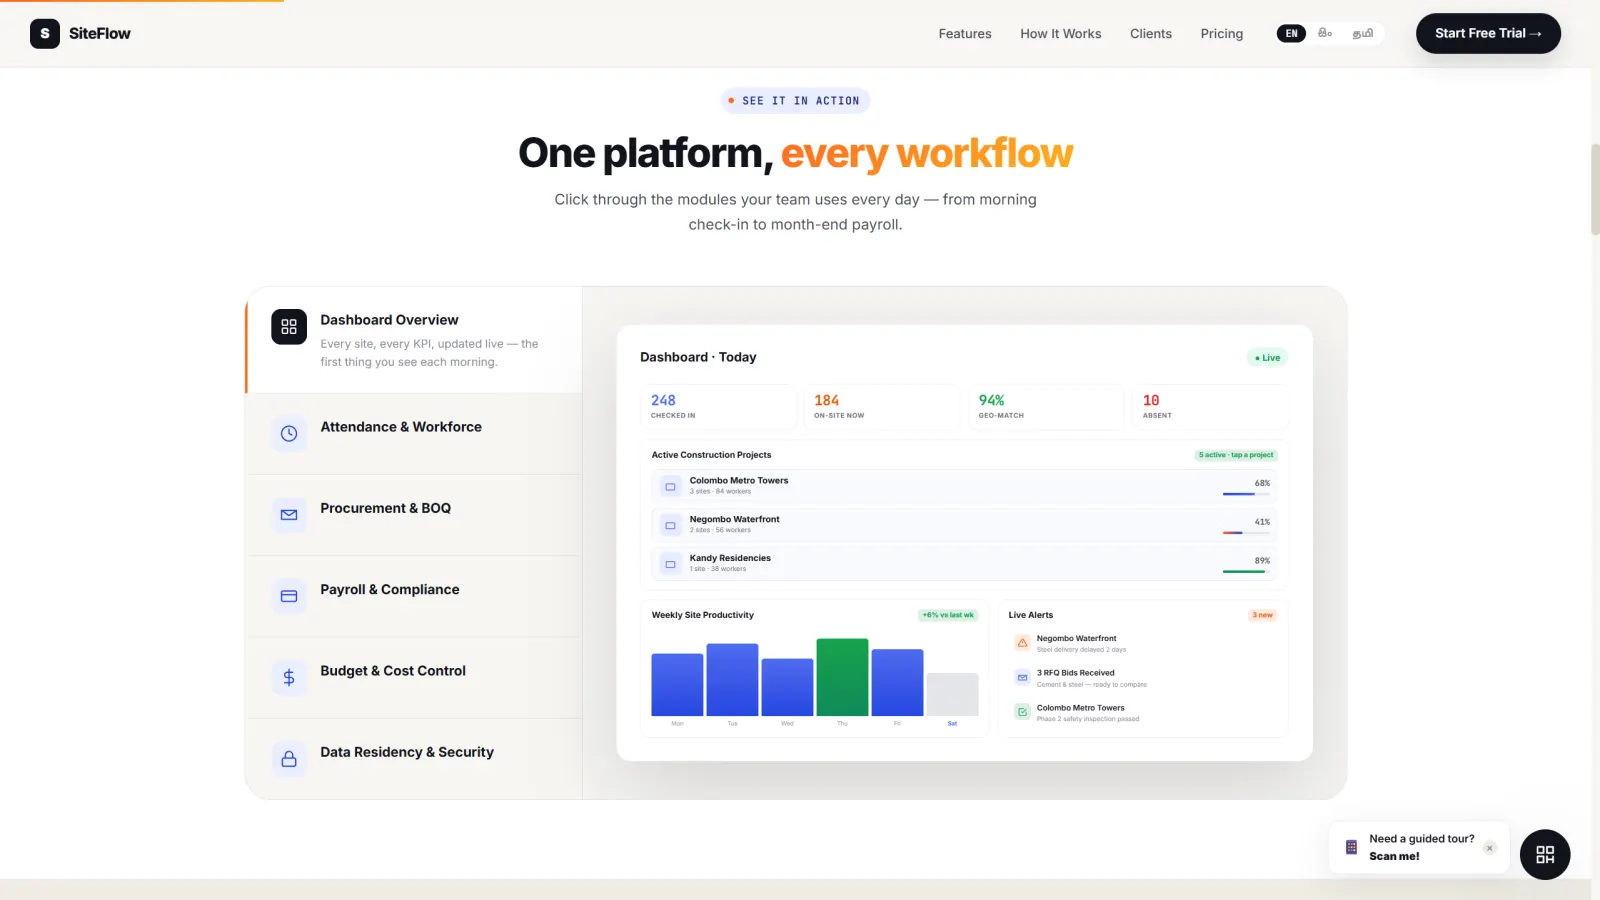Image resolution: width=1600 pixels, height=900 pixels.
Task: Select the Attendance clock icon
Action: pyautogui.click(x=289, y=433)
